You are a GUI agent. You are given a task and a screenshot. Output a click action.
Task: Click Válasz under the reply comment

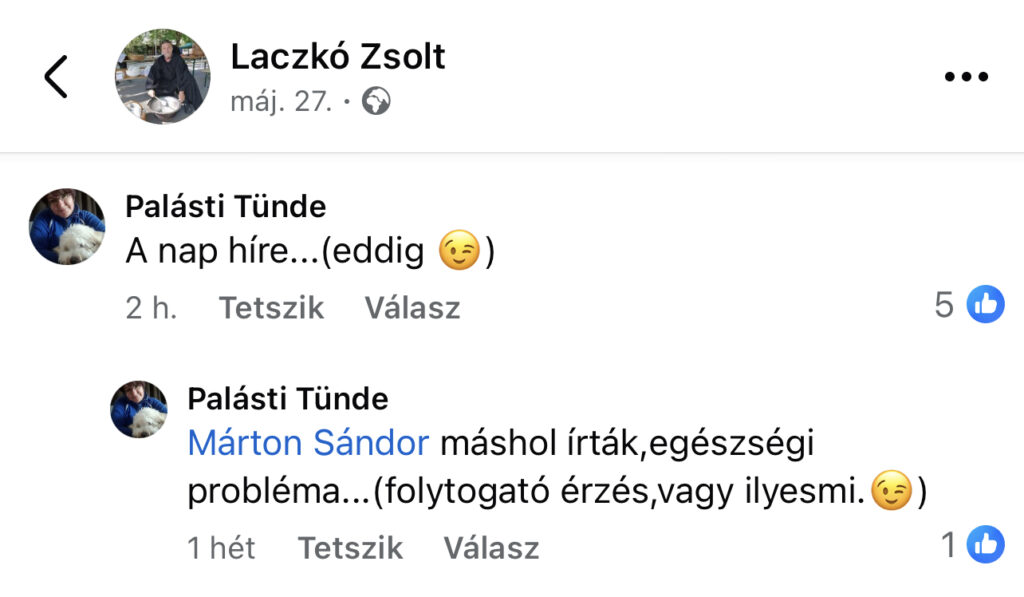491,548
